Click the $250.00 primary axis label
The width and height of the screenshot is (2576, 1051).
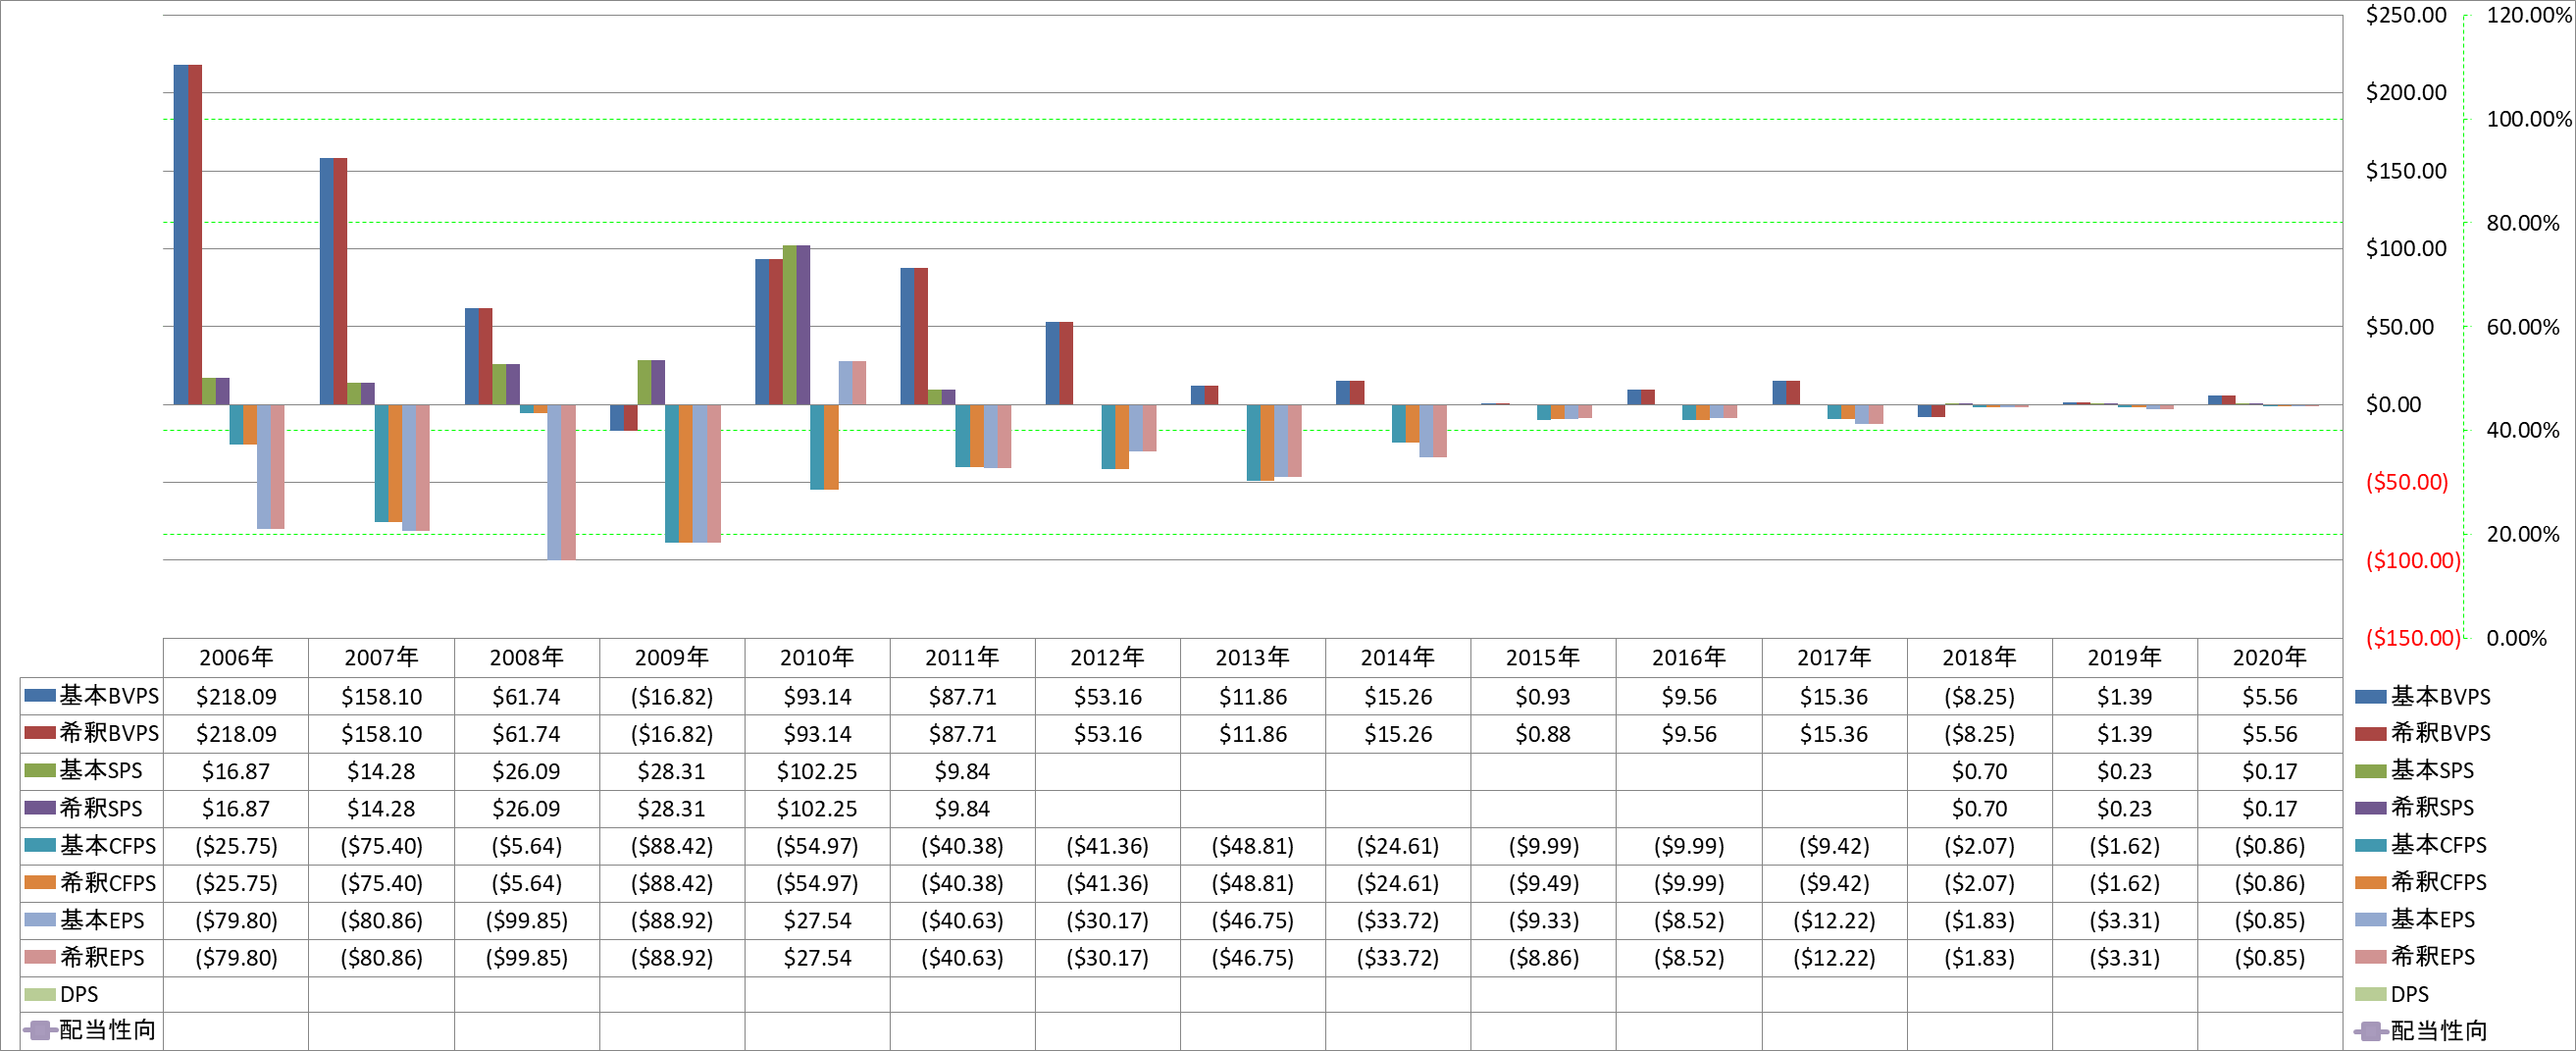[2406, 15]
